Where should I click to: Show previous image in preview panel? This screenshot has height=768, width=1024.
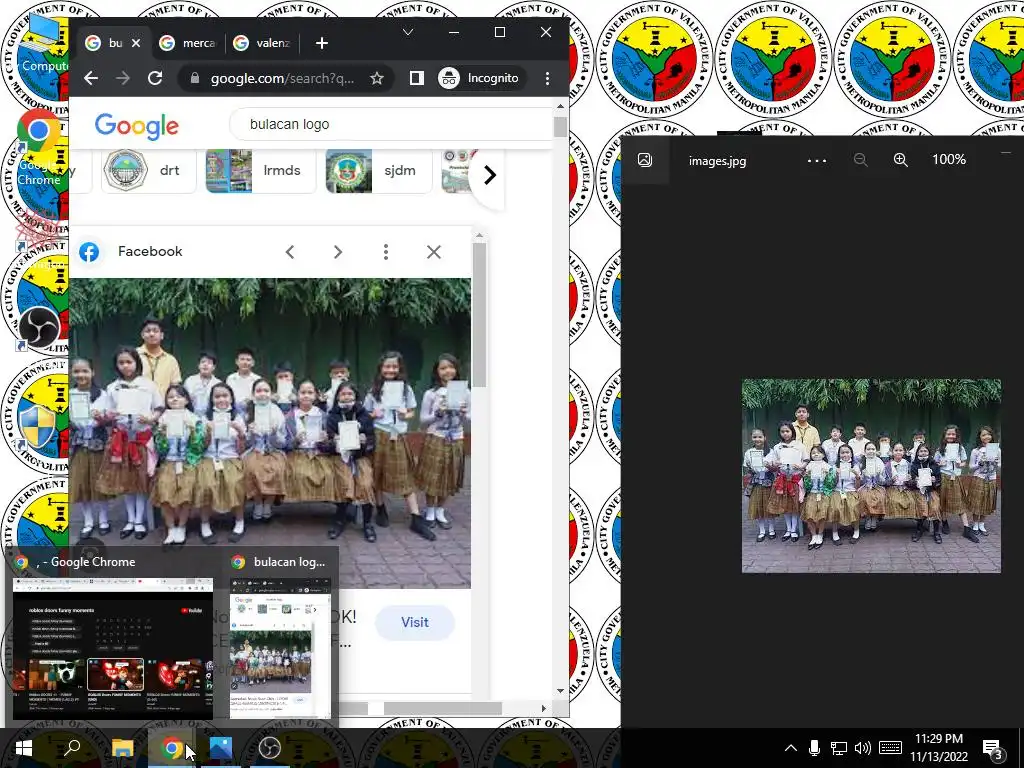point(290,252)
